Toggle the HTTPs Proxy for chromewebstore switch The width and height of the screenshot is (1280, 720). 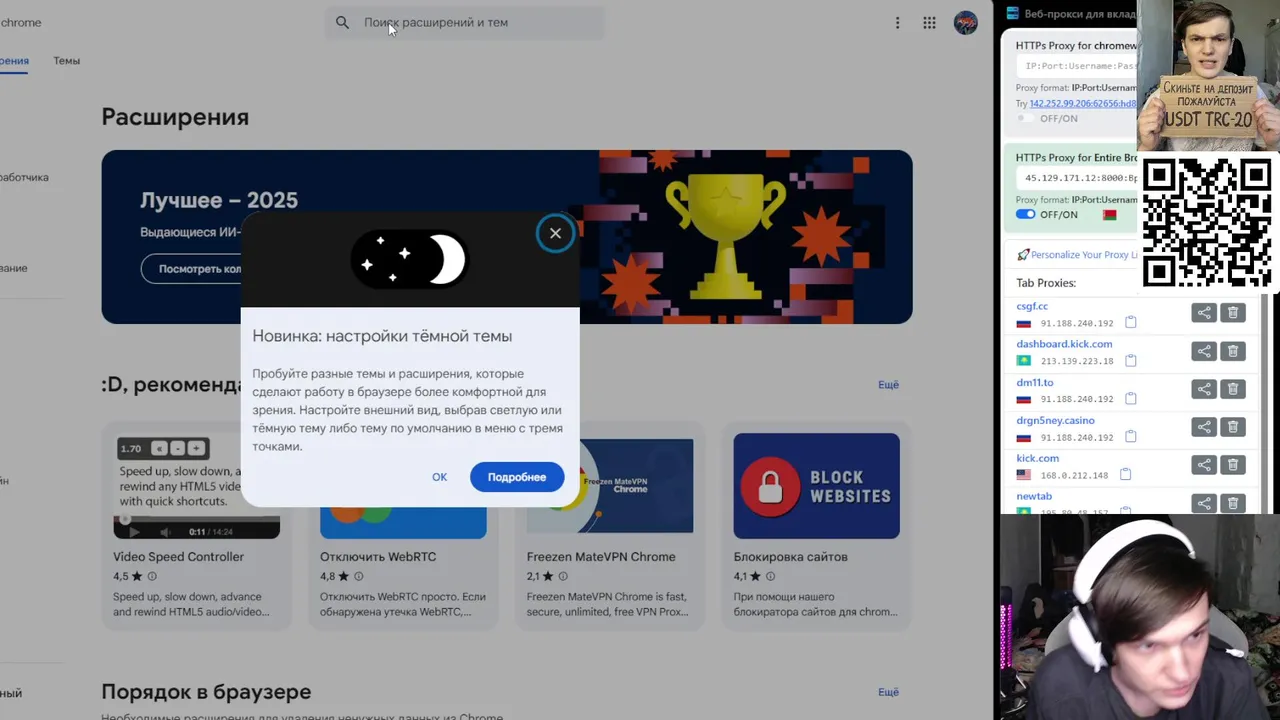(x=1024, y=118)
